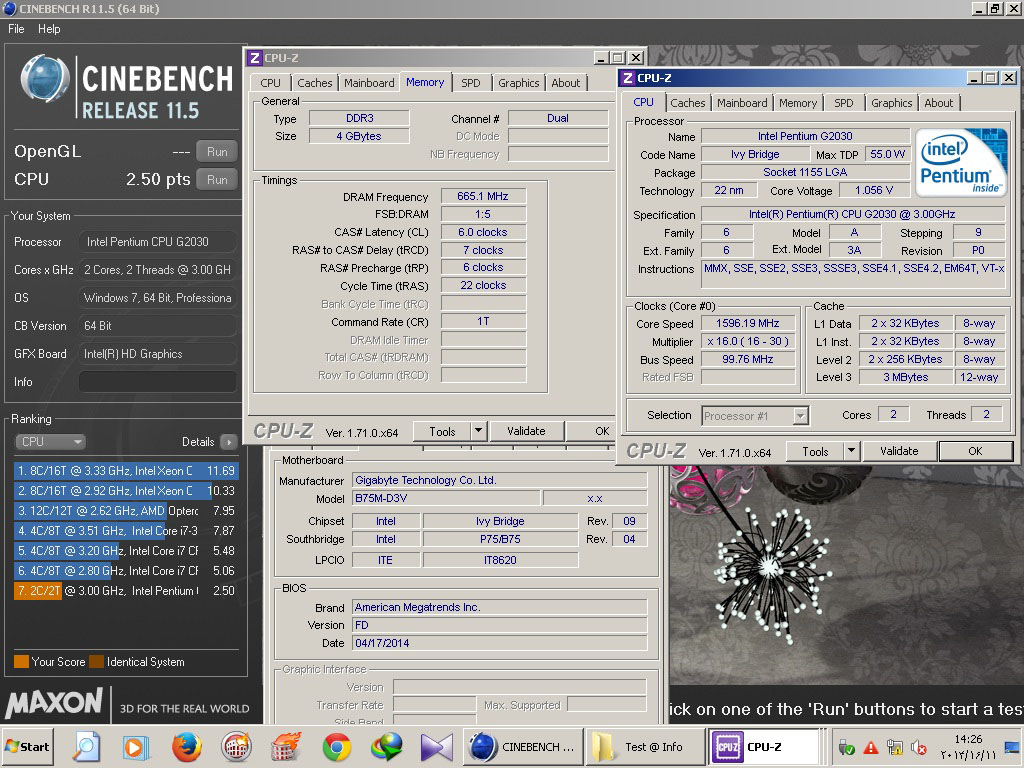Open the Cinebench Help menu
Screen dimensions: 1029x774
pyautogui.click(x=49, y=29)
